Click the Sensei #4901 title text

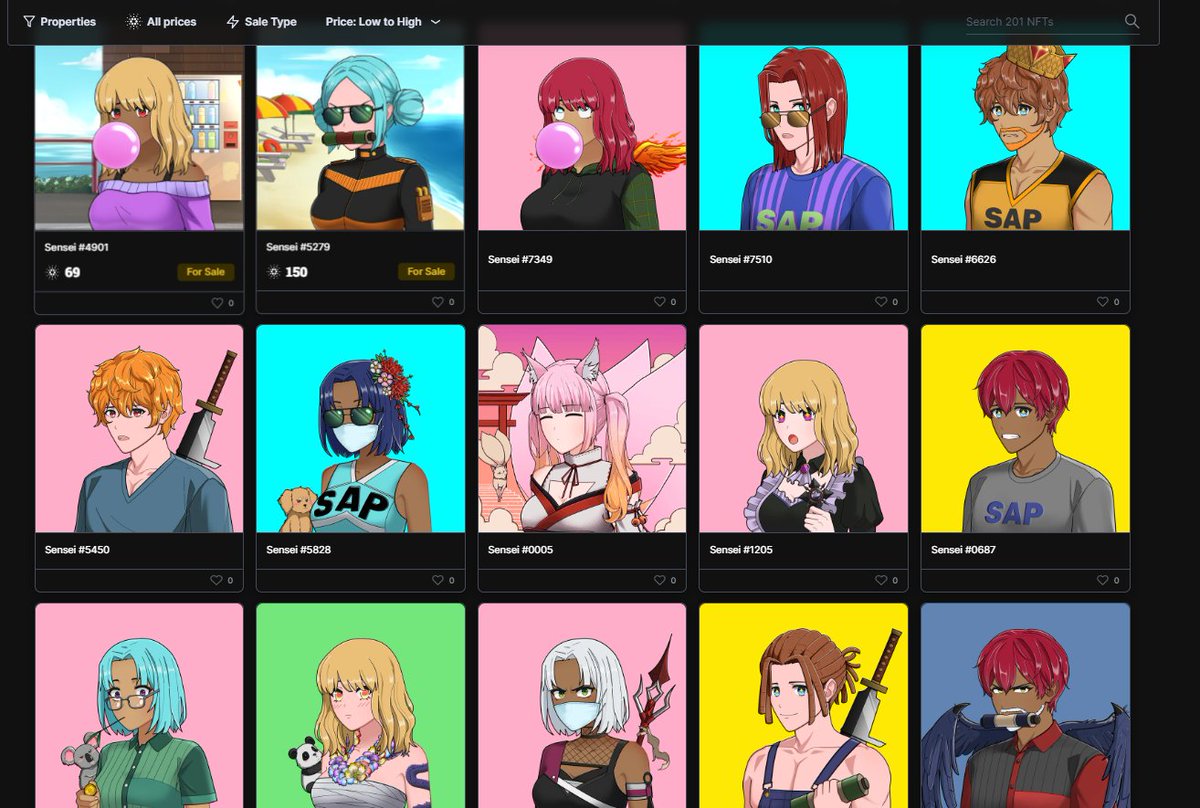coord(77,247)
